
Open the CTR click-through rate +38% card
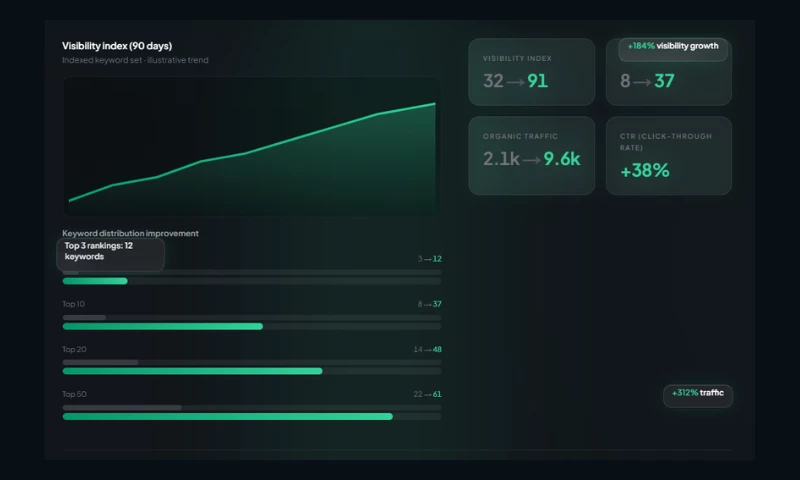coord(669,156)
